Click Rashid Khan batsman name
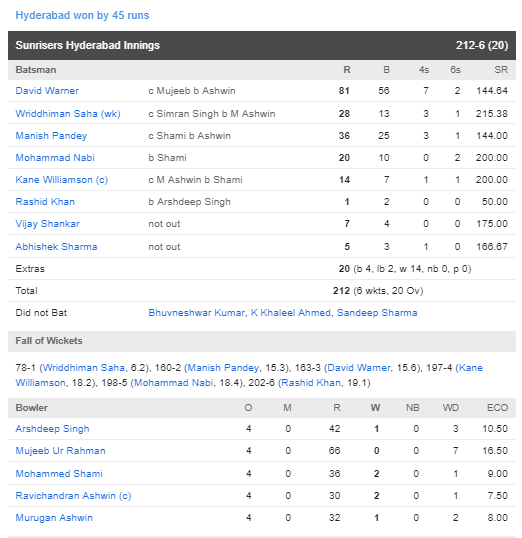 coord(45,201)
